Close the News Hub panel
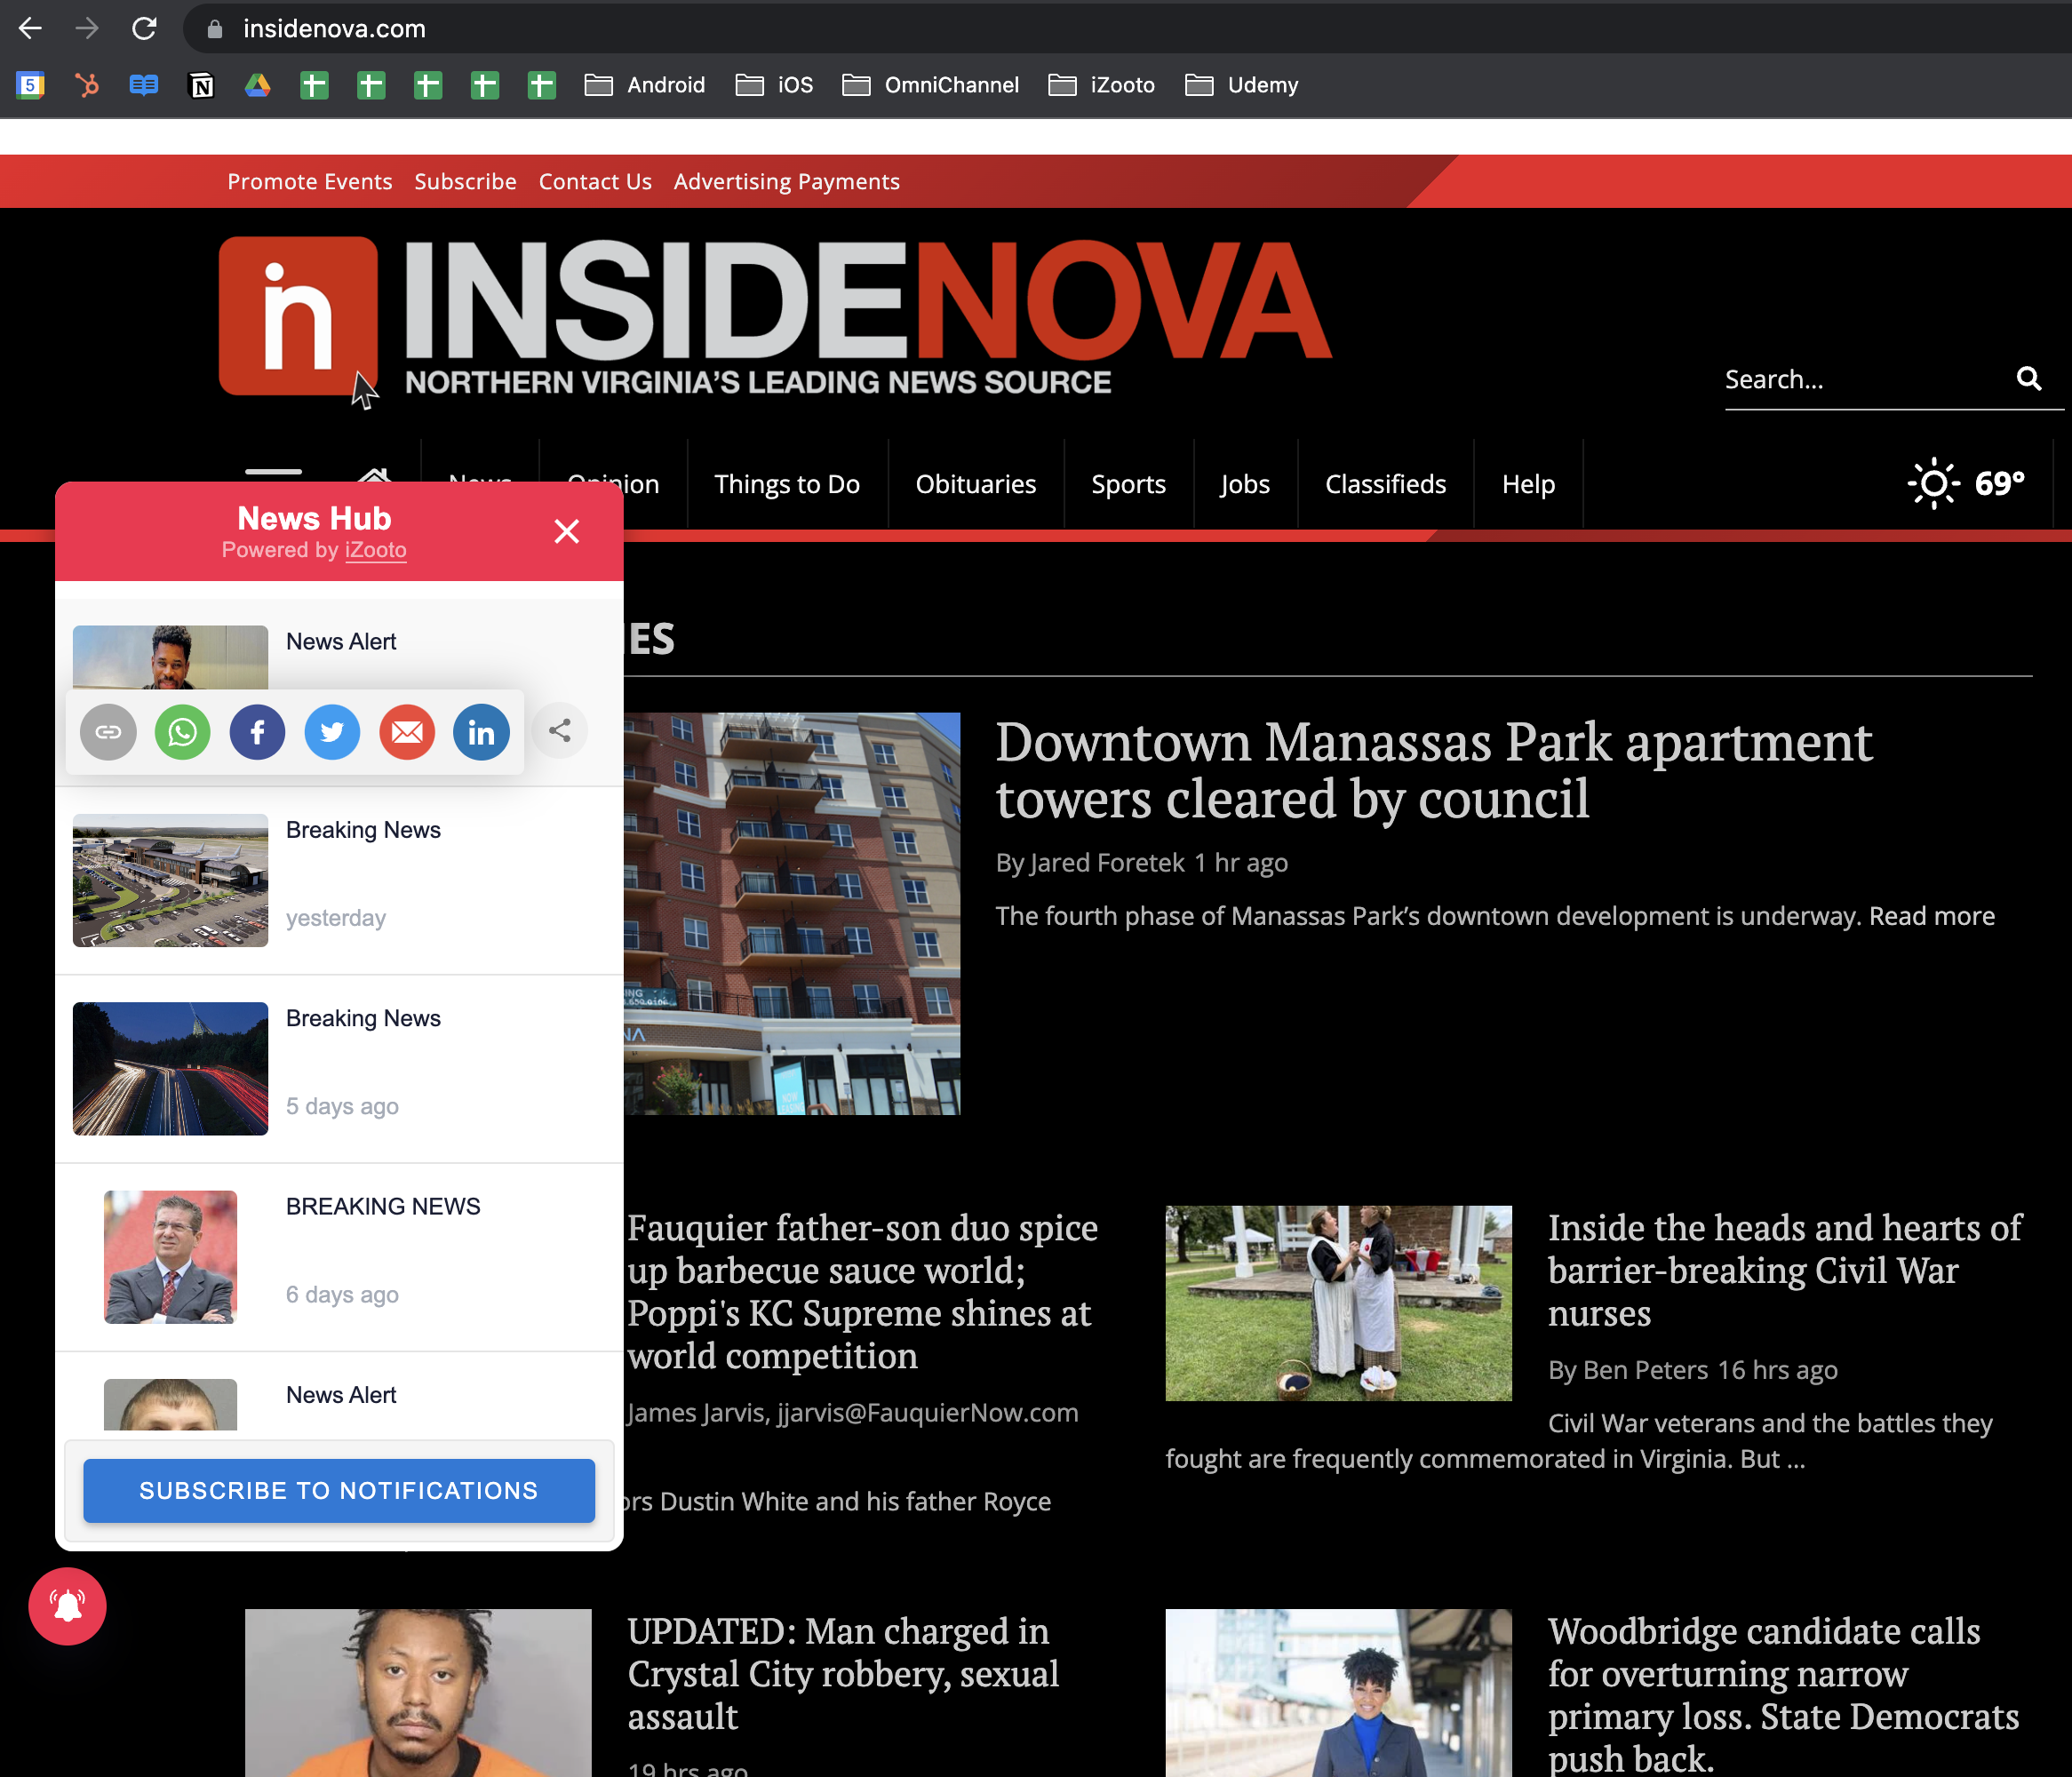 (x=568, y=530)
